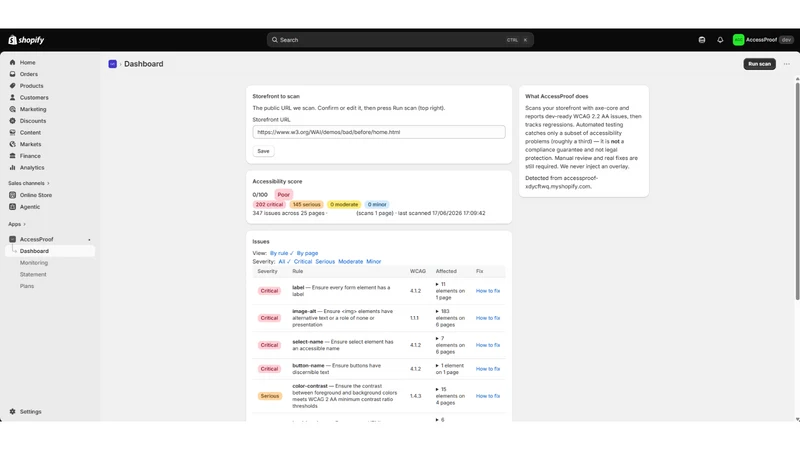Open Analytics from the sidebar
Image resolution: width=800 pixels, height=450 pixels.
point(32,168)
